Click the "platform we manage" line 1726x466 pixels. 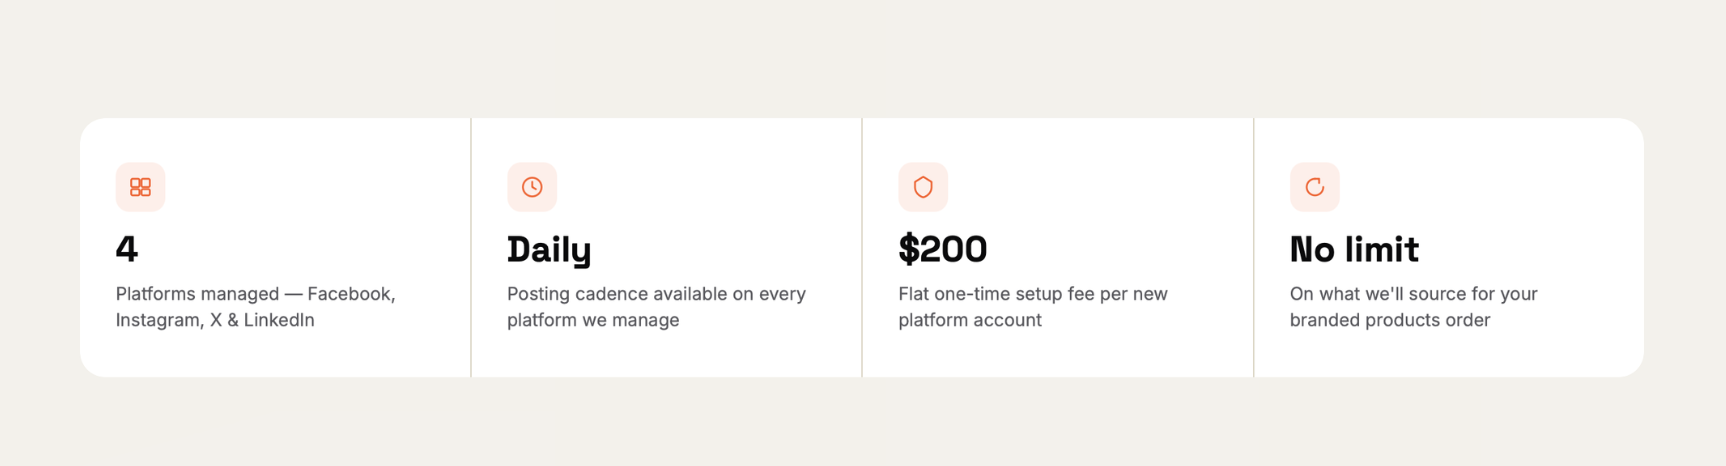pyautogui.click(x=593, y=320)
